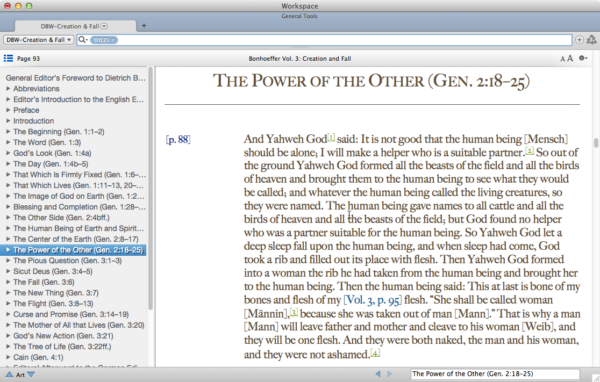Screen dimensions: 600x382
Task: Select The Pious Question (Gen. 3:1–3)
Action: click(x=67, y=260)
